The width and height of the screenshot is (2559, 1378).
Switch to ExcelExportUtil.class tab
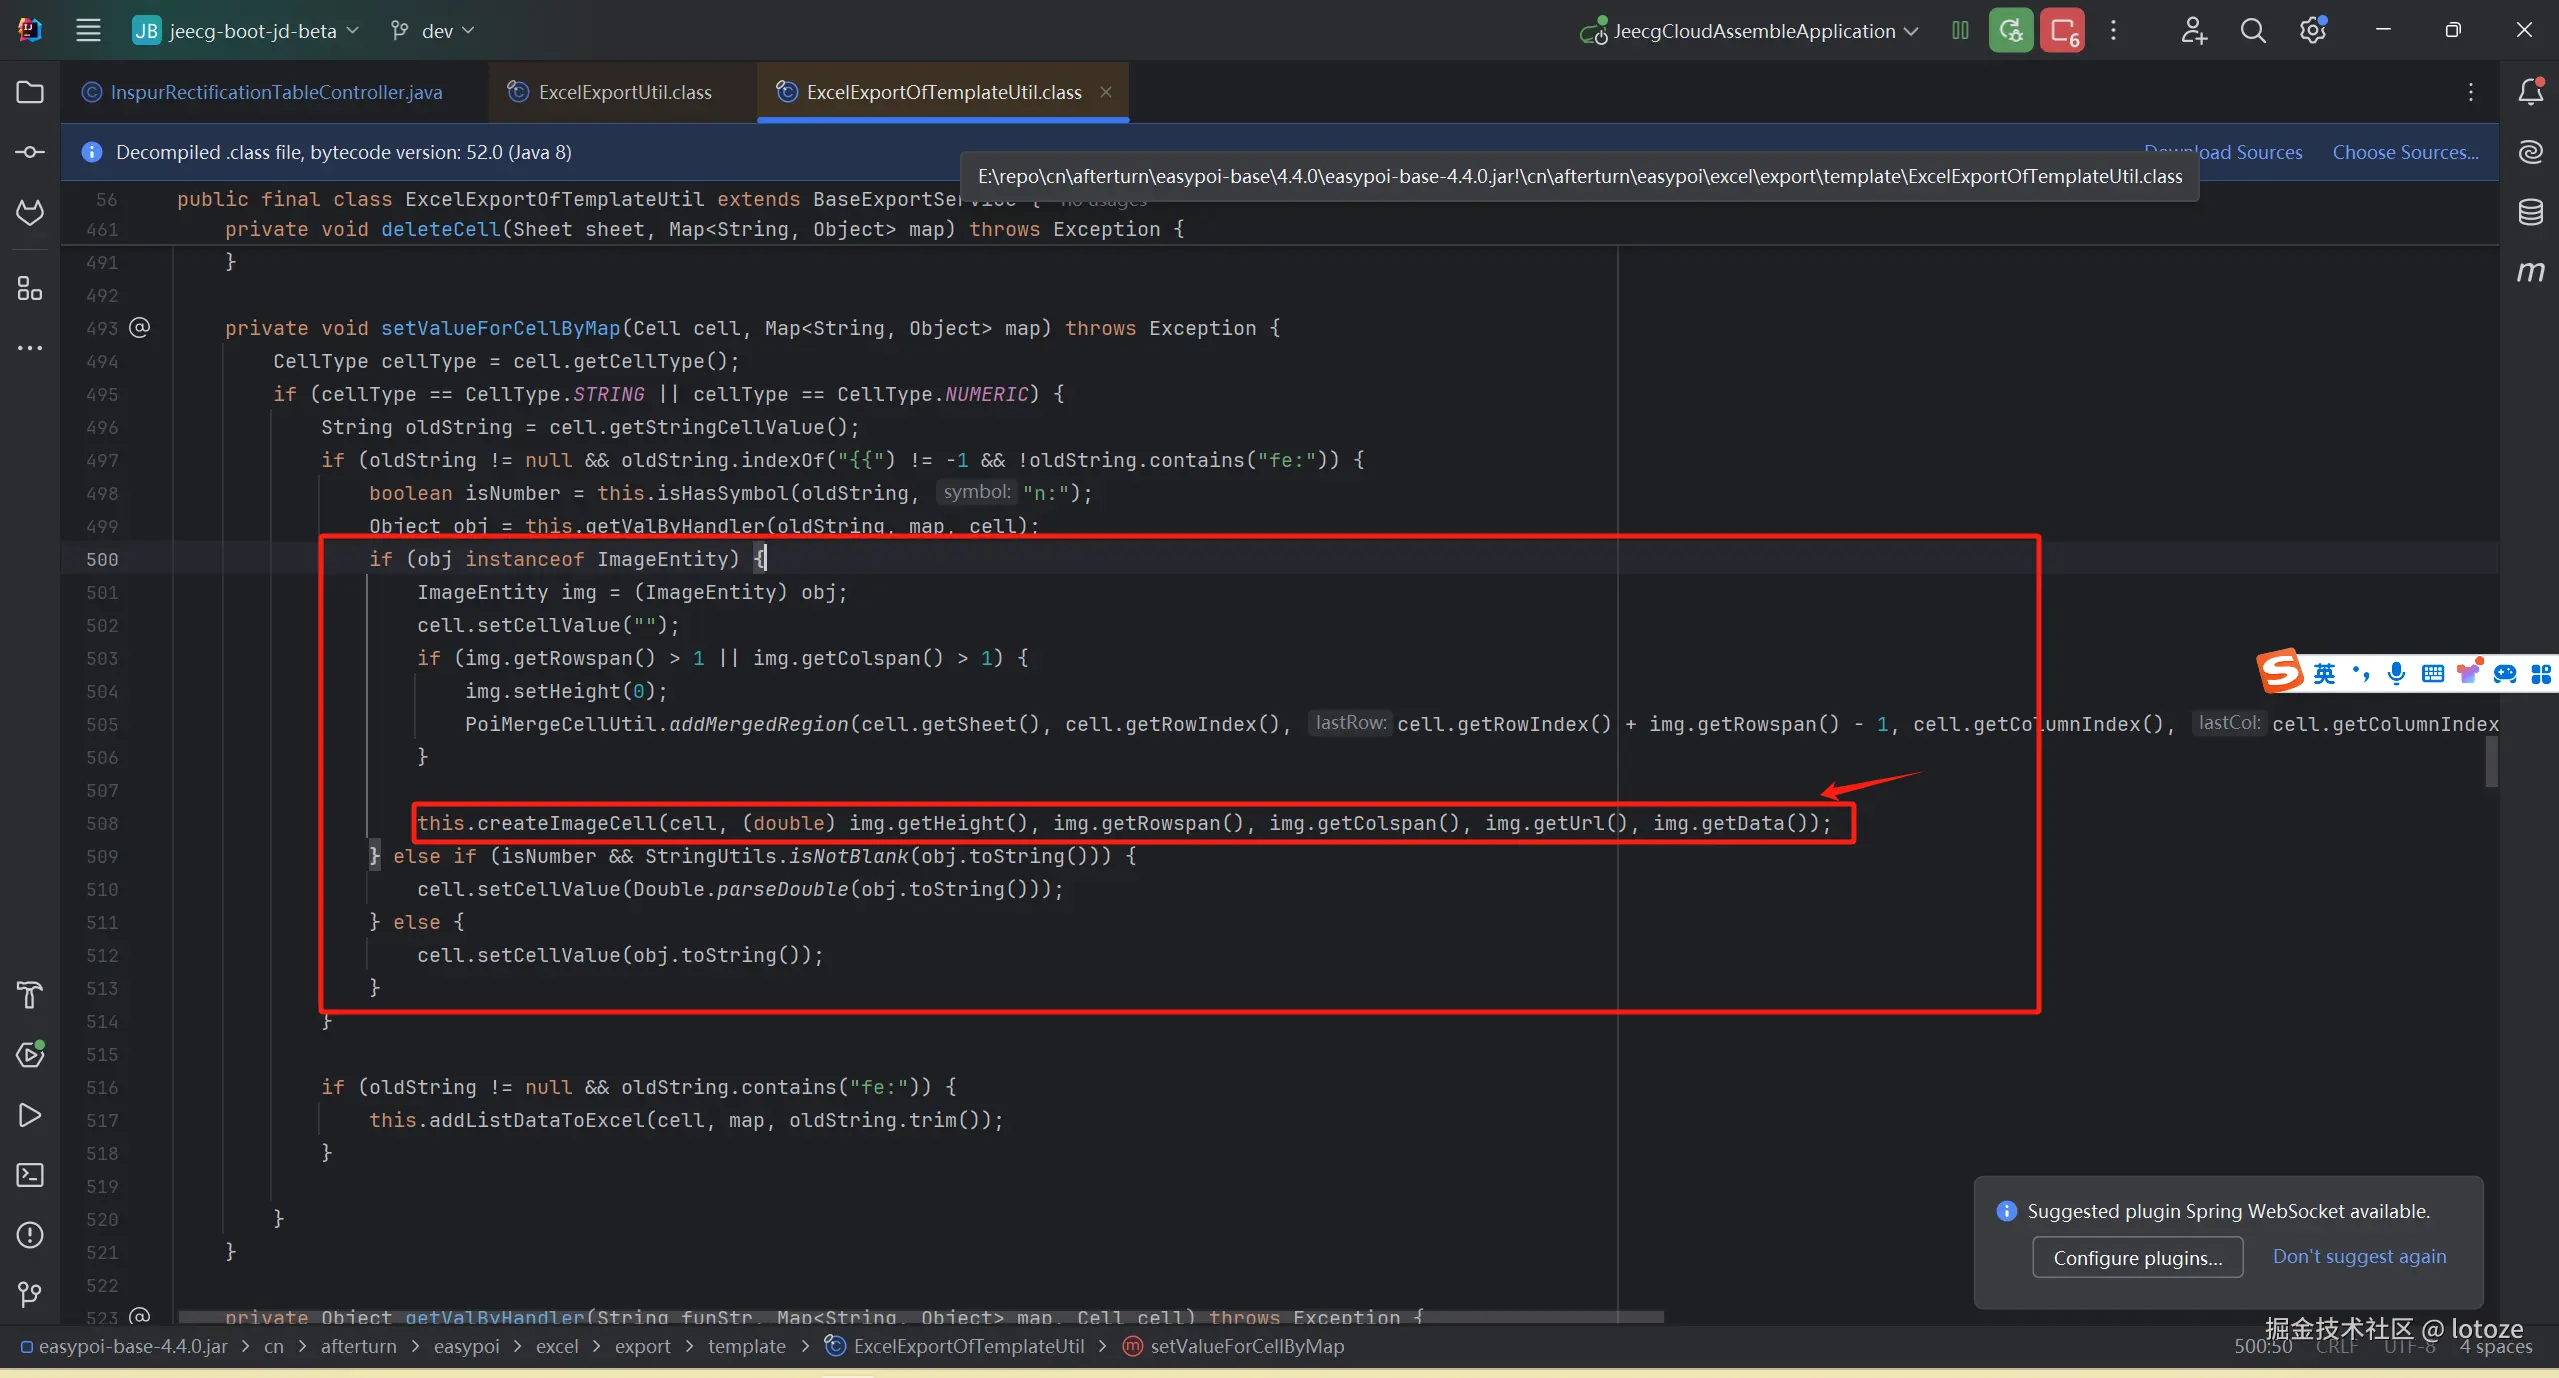click(x=624, y=92)
